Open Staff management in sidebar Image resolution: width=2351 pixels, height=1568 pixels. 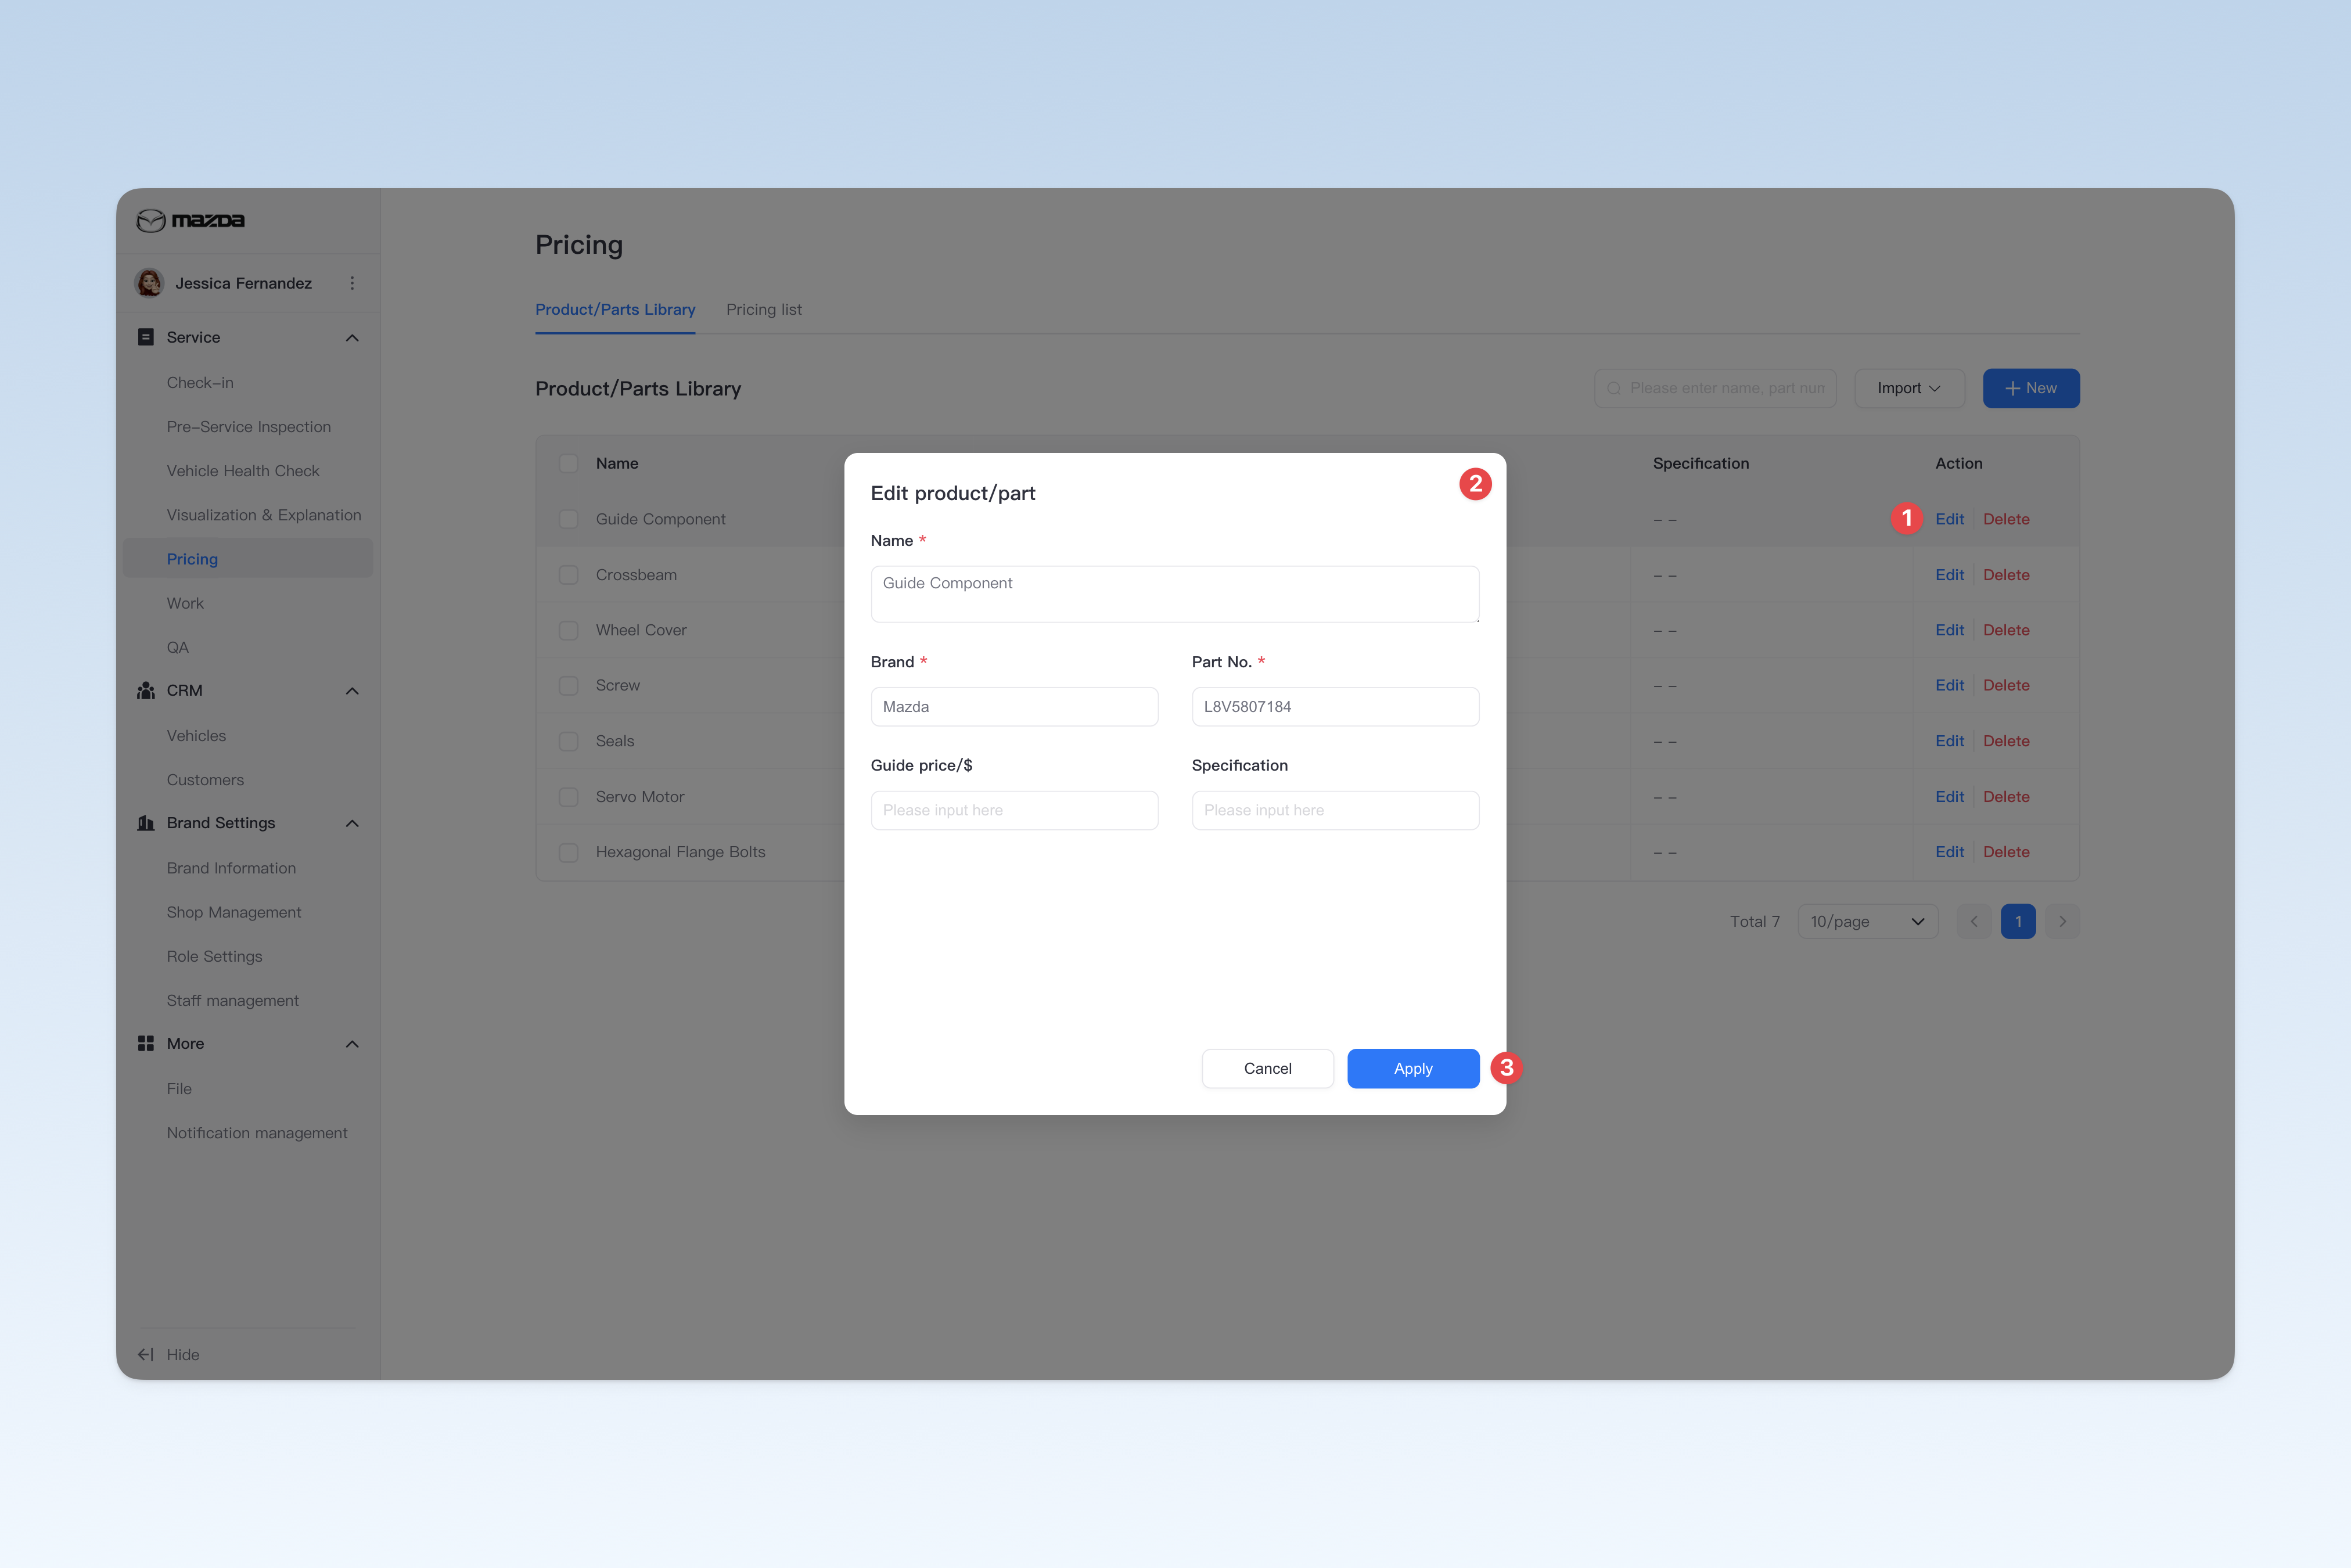233,1000
